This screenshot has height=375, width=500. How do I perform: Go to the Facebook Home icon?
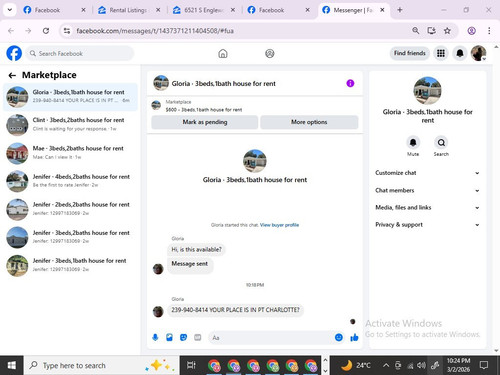pyautogui.click(x=223, y=53)
